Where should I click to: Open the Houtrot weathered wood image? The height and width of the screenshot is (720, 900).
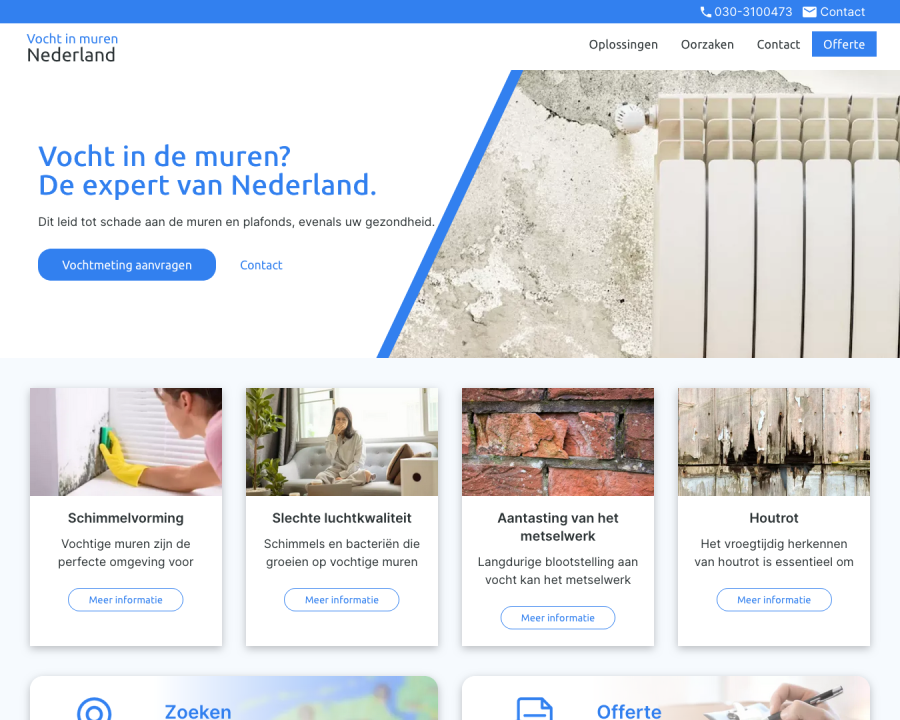point(773,441)
